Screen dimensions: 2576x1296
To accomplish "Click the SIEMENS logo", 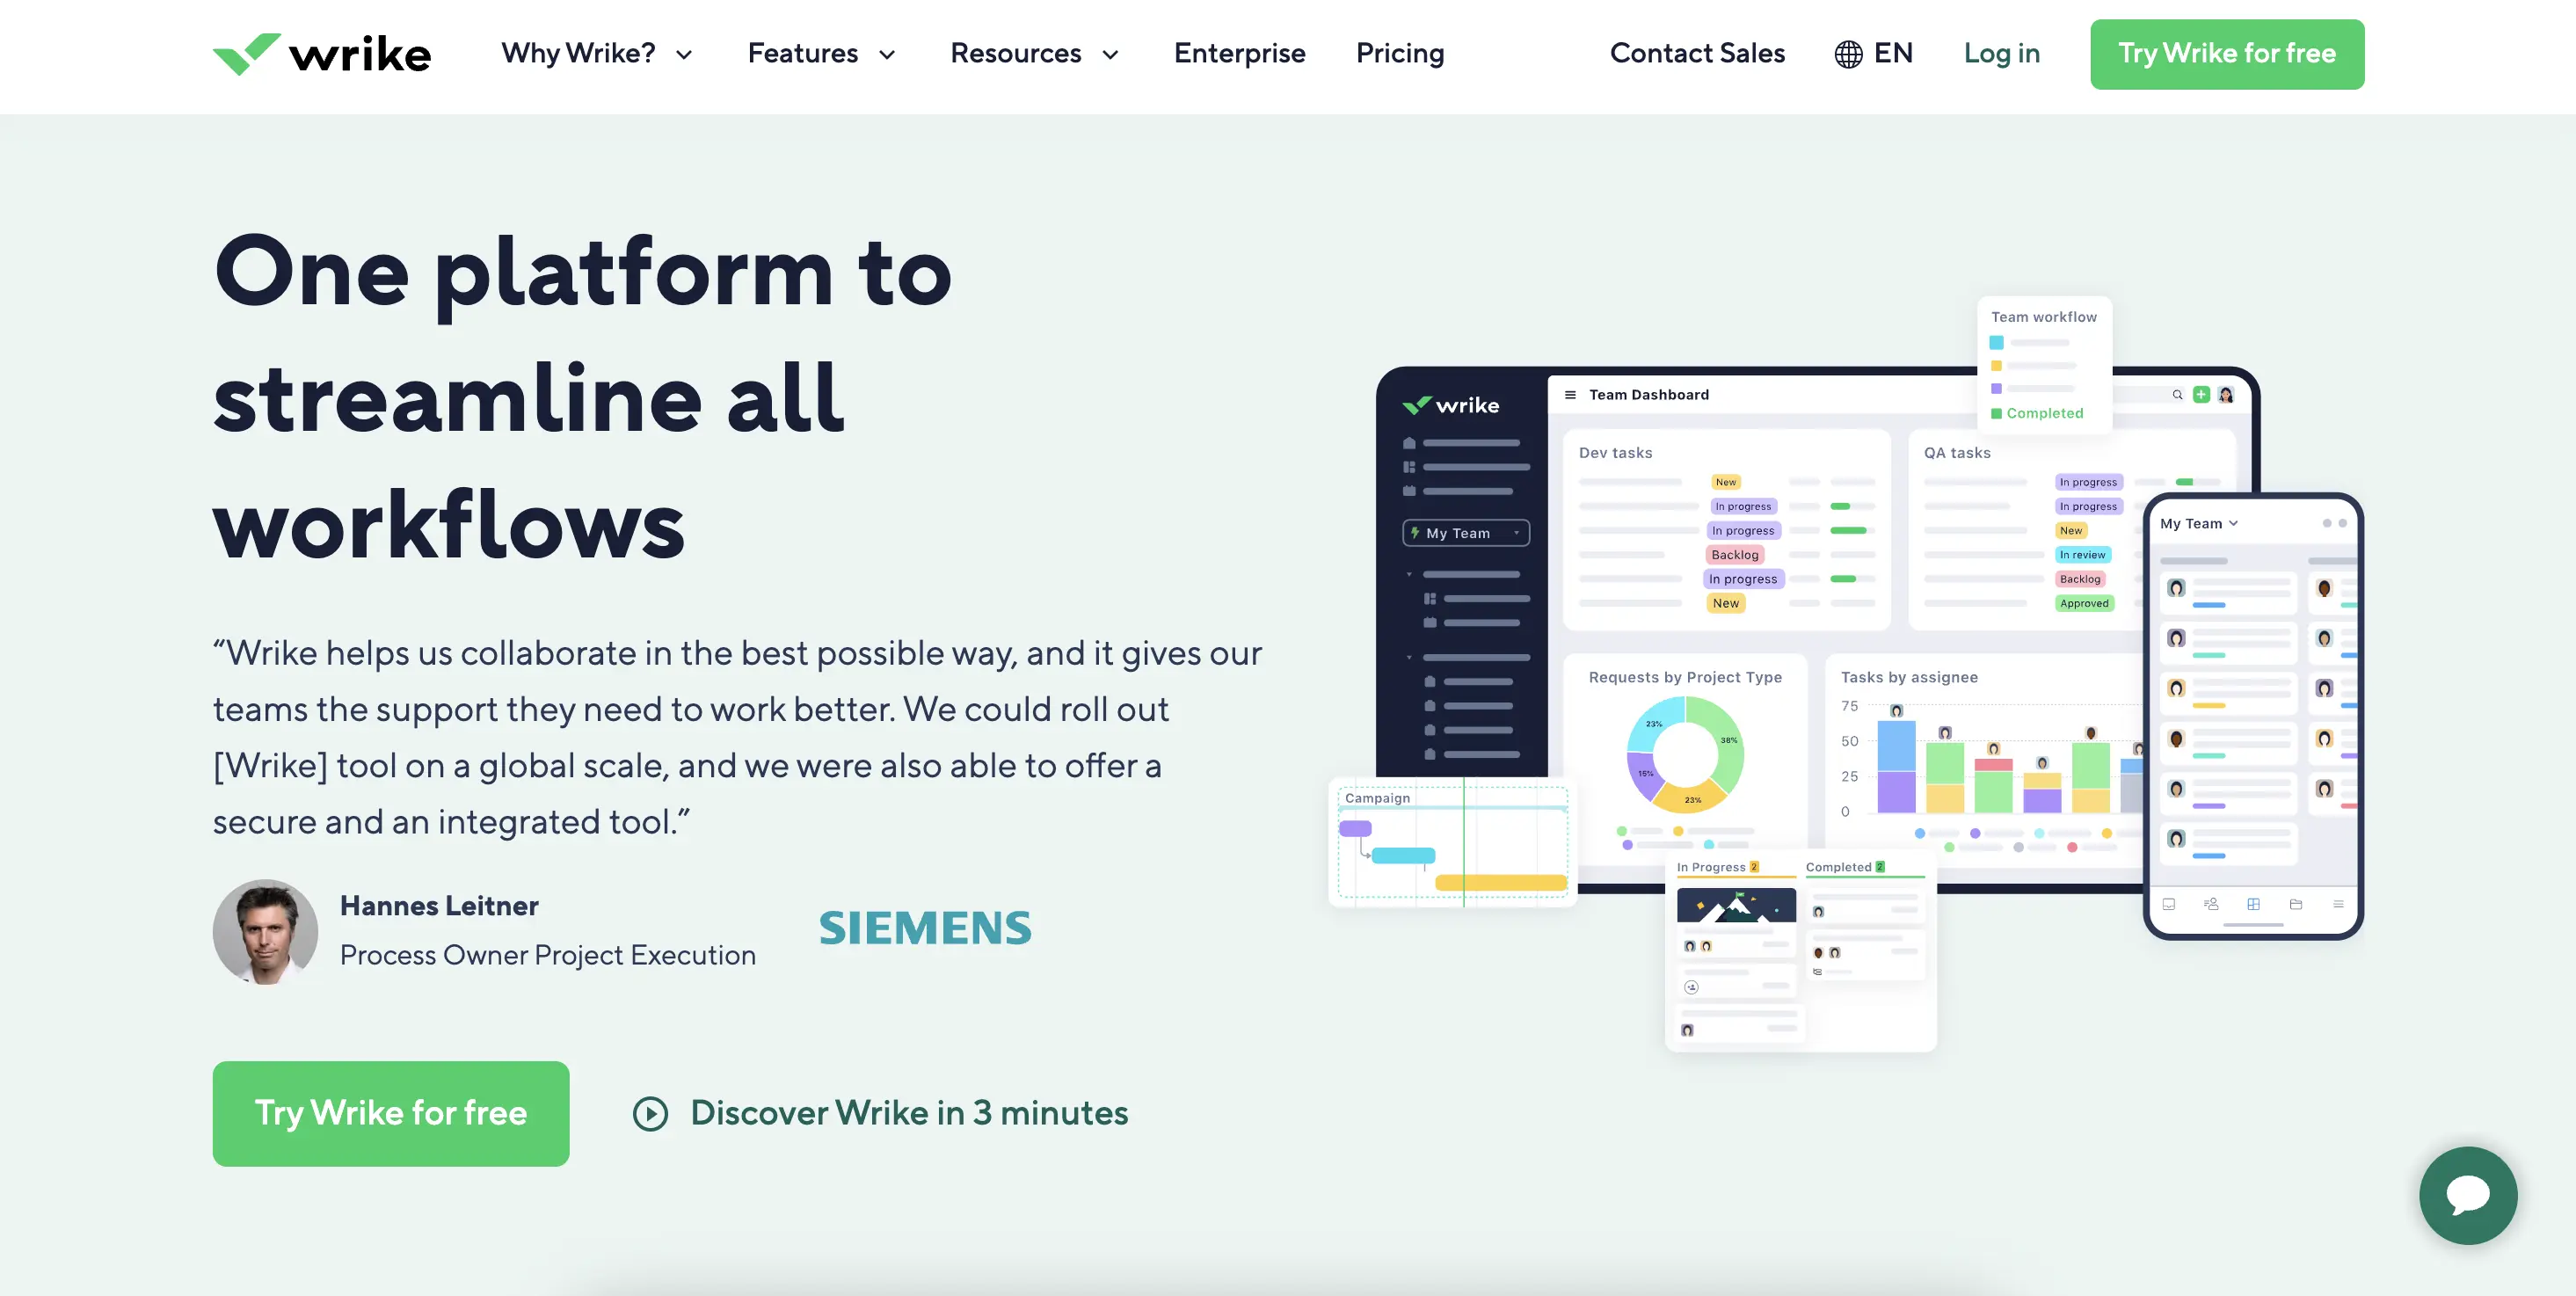I will click(x=925, y=928).
